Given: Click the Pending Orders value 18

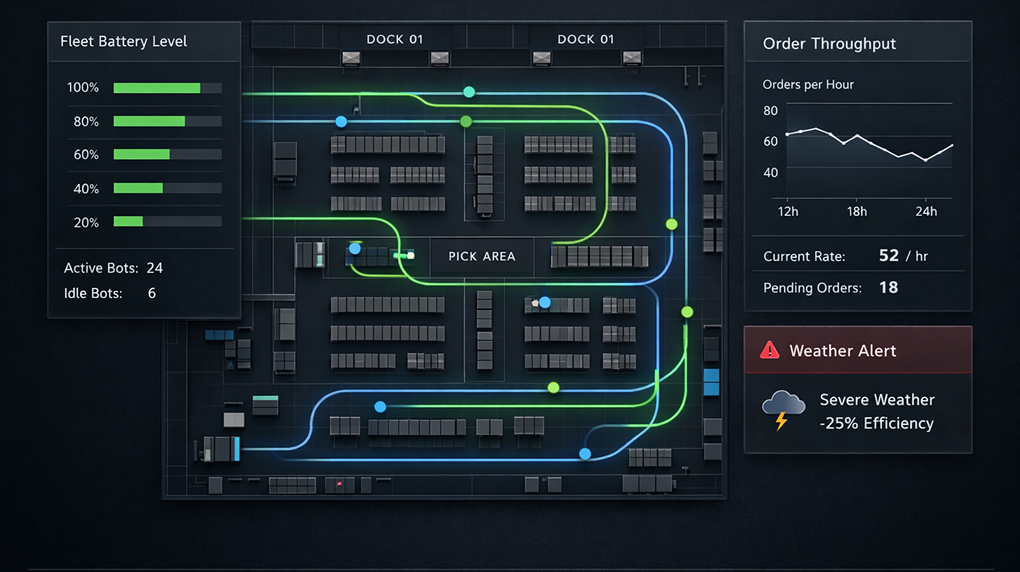Looking at the screenshot, I should point(888,288).
